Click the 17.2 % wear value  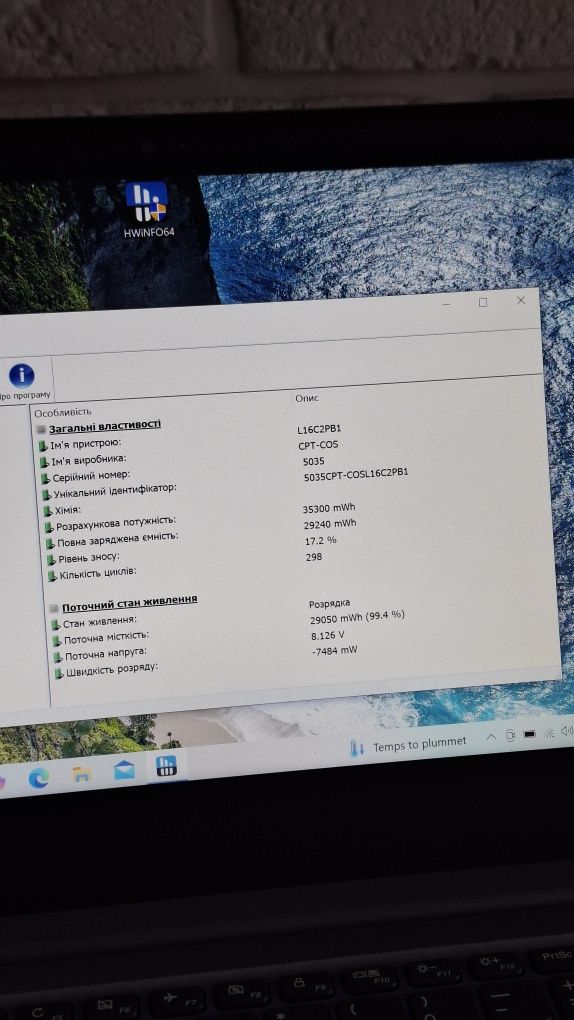[x=321, y=541]
